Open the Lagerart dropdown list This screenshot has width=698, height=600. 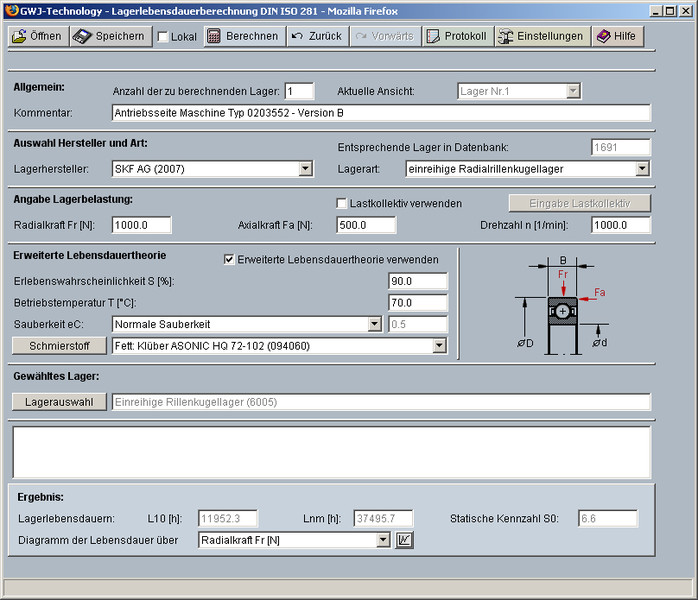click(x=642, y=169)
